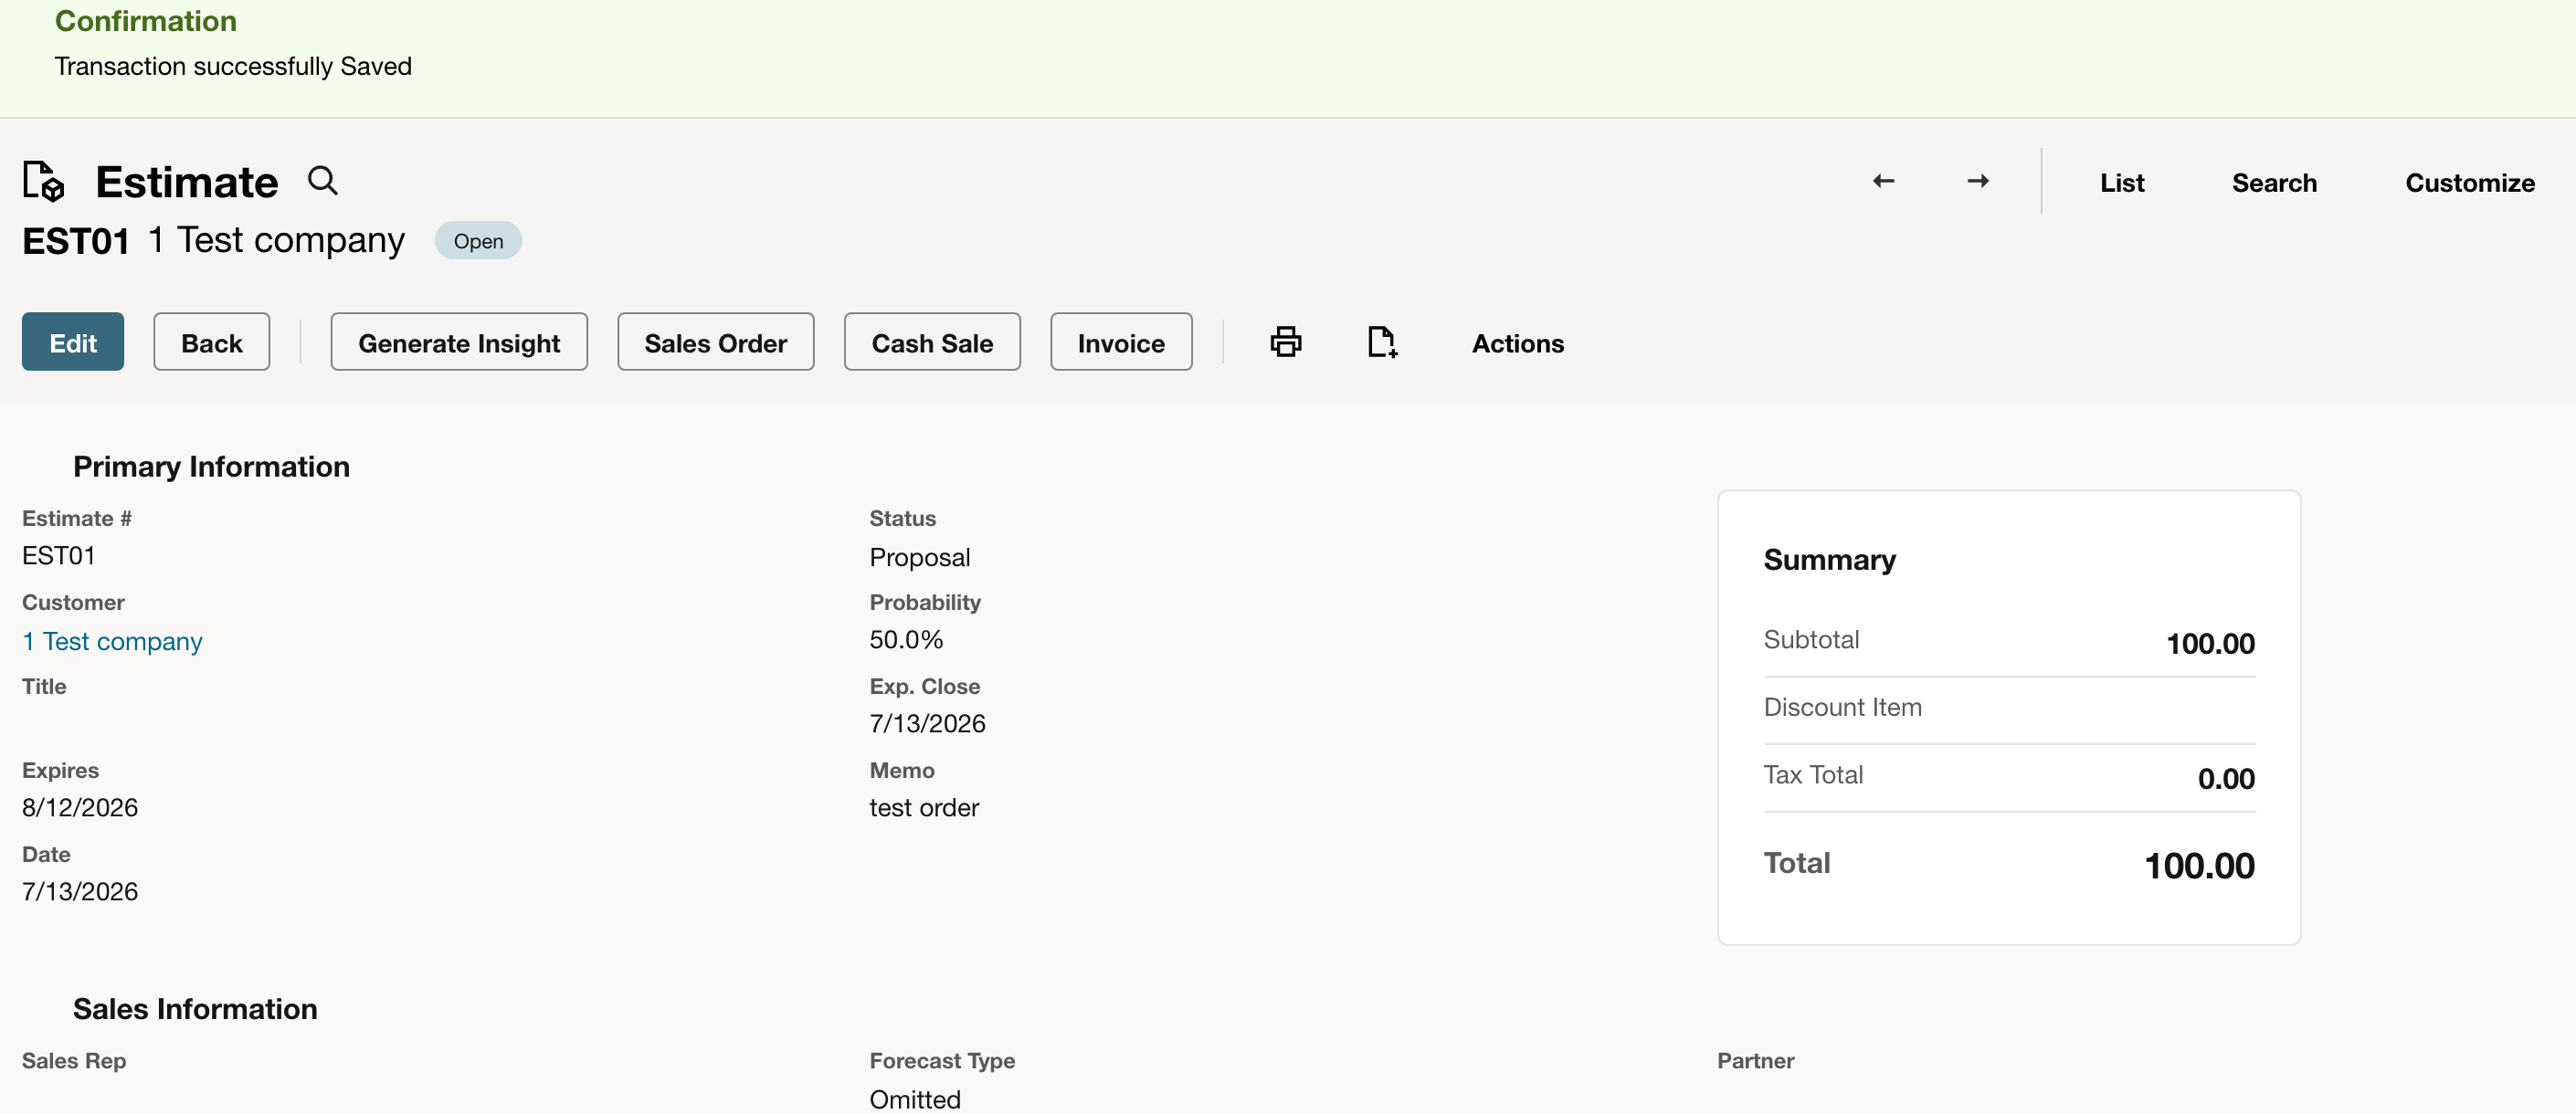
Task: Click the Confirmation banner heading
Action: tap(146, 21)
